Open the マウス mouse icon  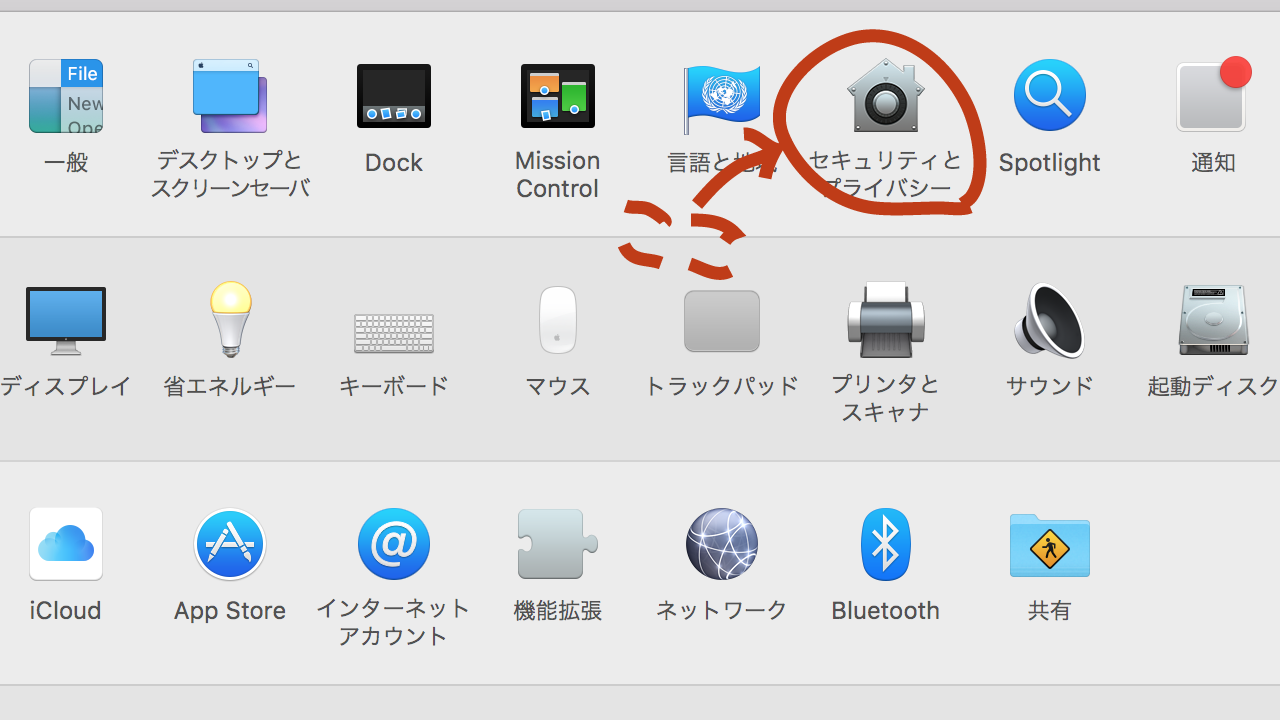coord(558,320)
